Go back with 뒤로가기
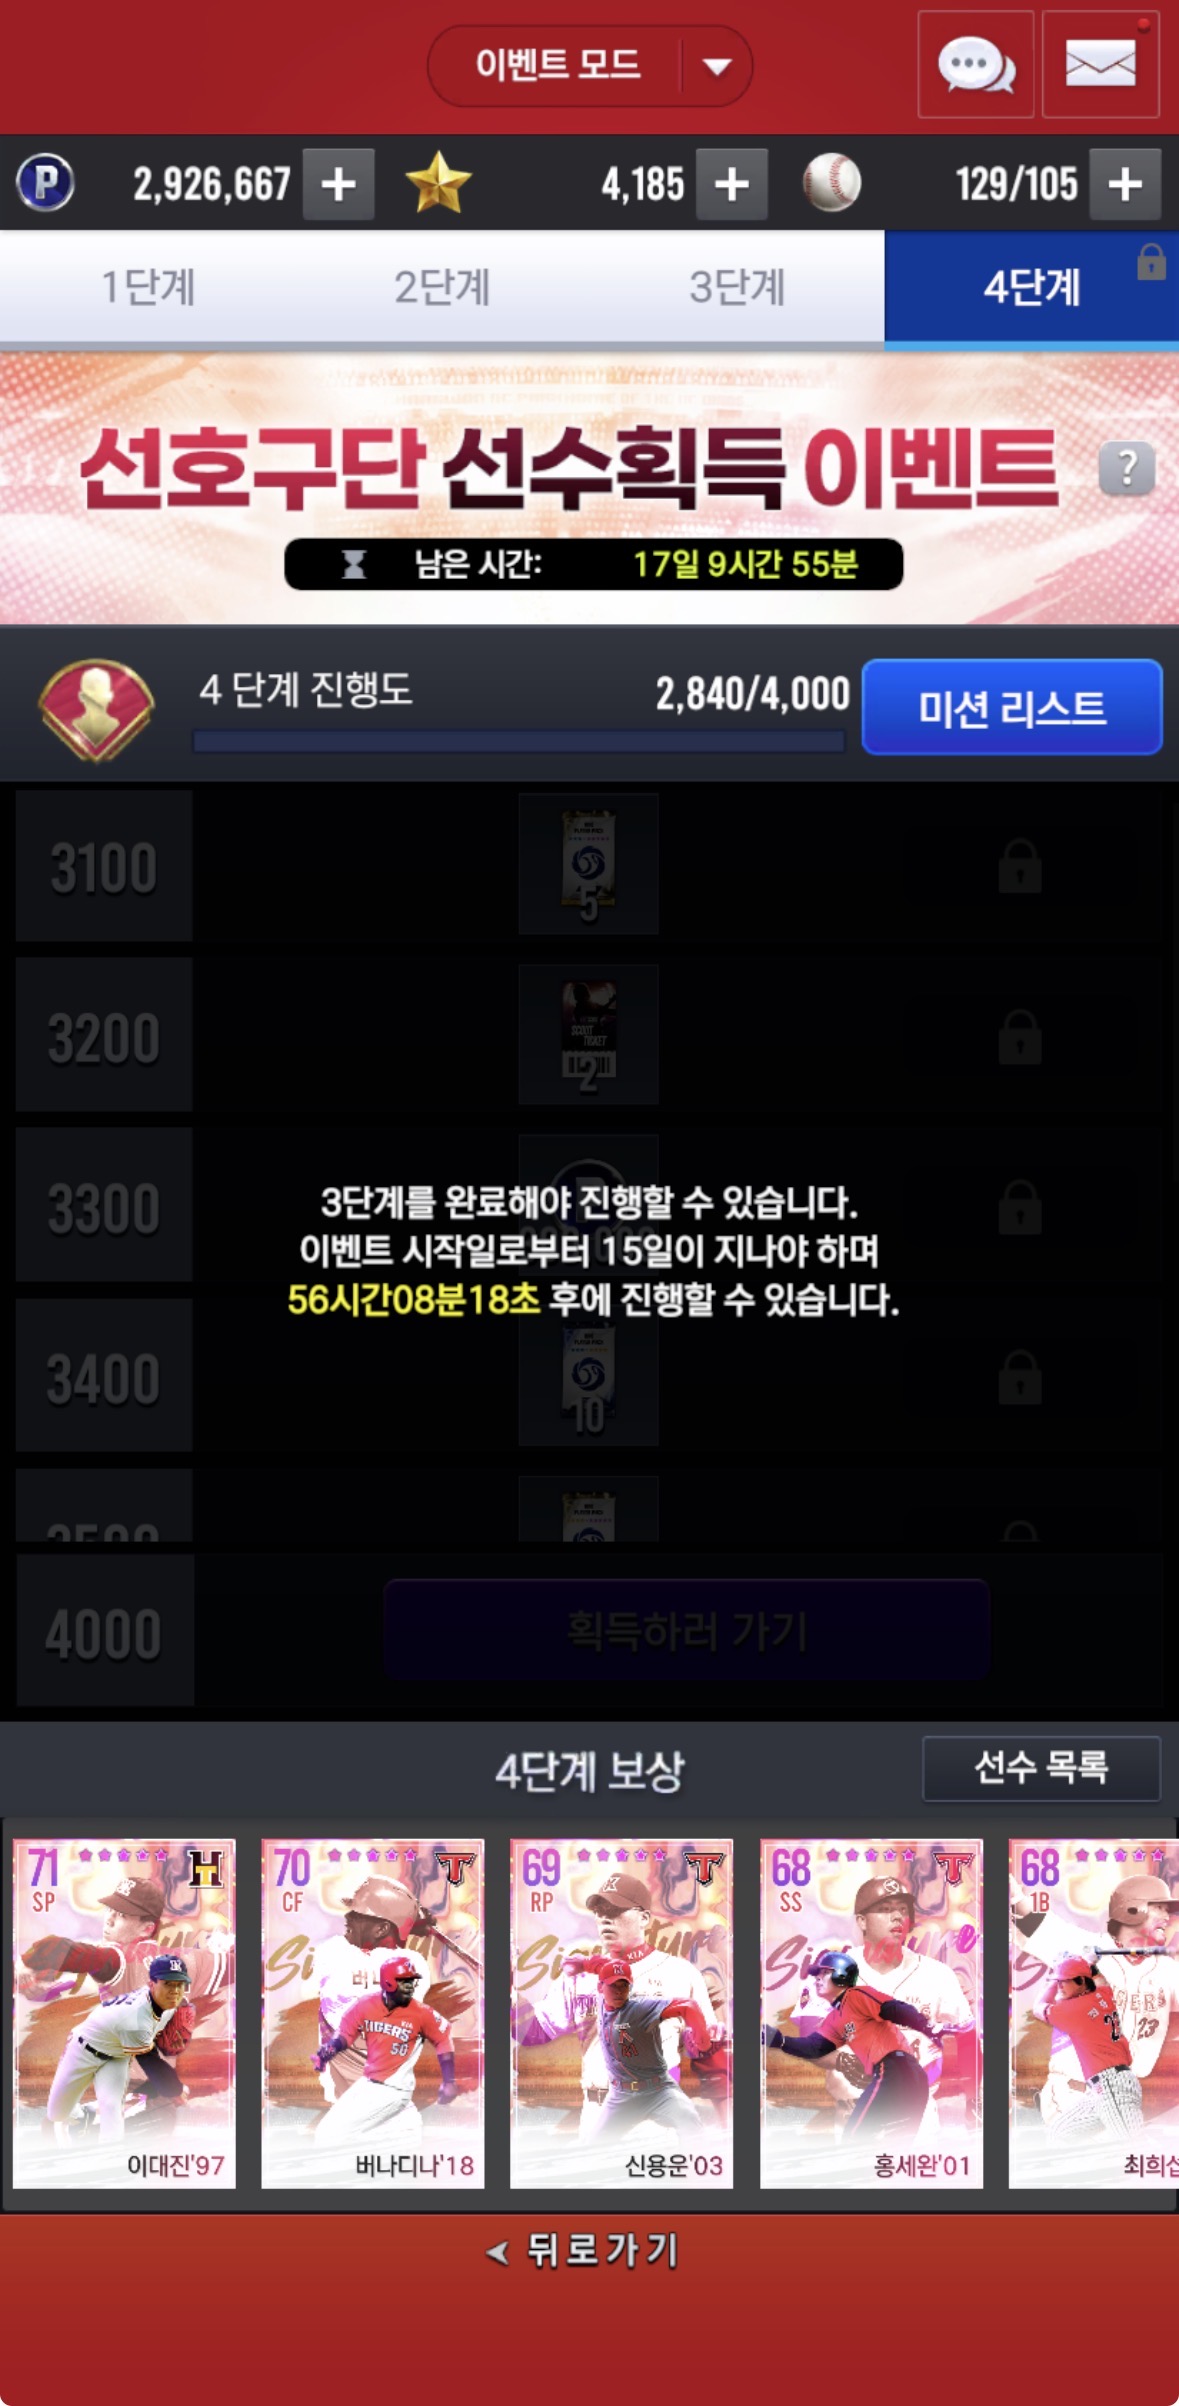Image resolution: width=1179 pixels, height=2406 pixels. coord(583,2251)
